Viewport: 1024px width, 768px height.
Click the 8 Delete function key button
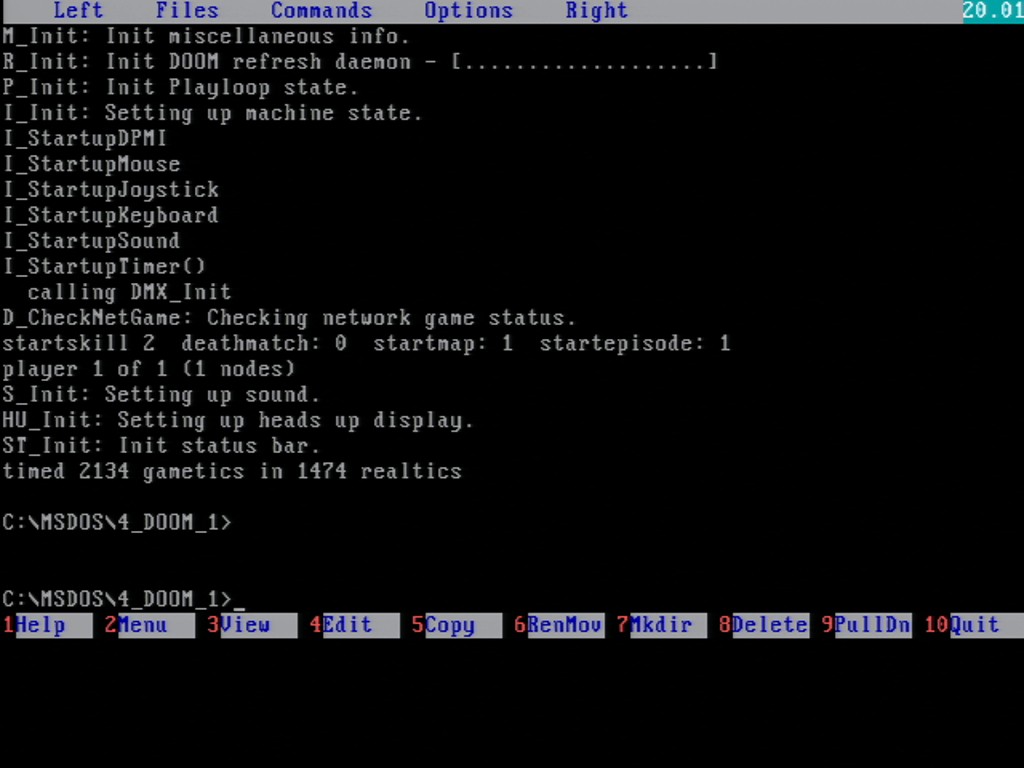point(764,625)
